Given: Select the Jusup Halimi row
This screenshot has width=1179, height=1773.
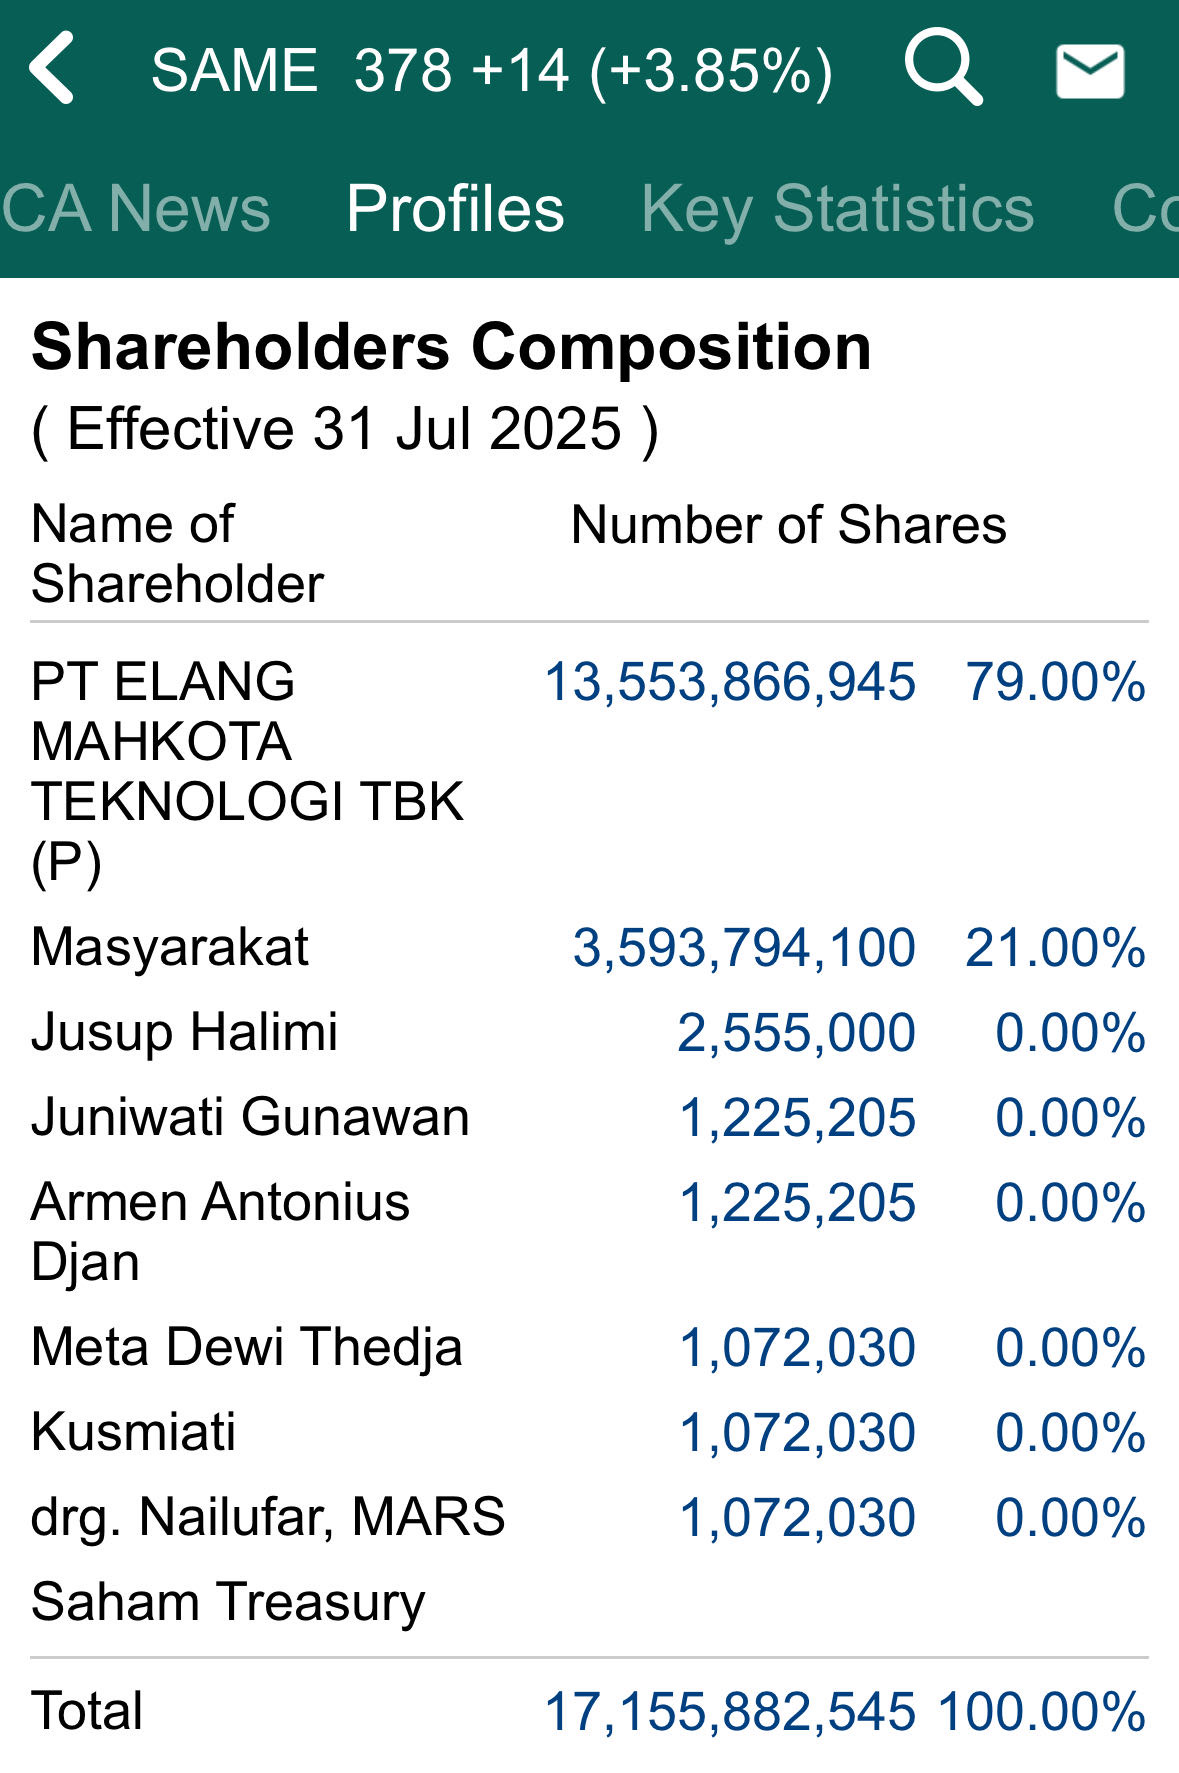Looking at the screenshot, I should pos(589,1032).
